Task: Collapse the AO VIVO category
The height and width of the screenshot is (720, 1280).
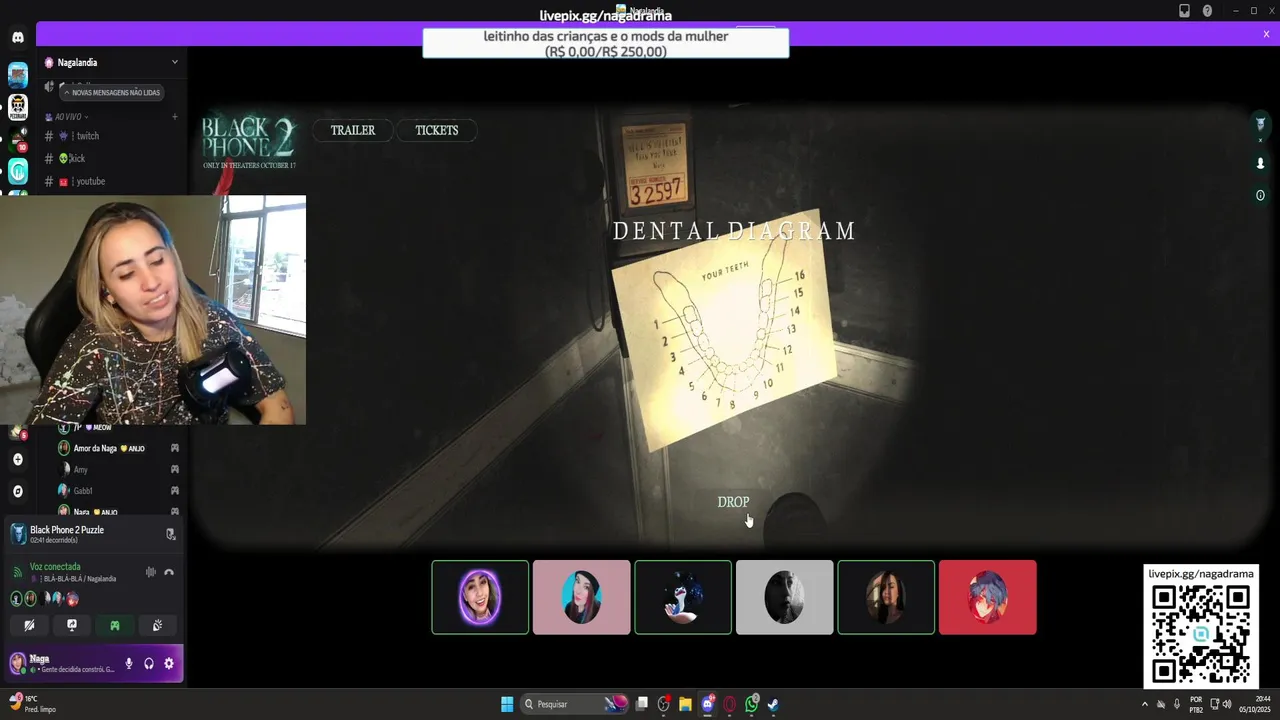Action: [70, 117]
